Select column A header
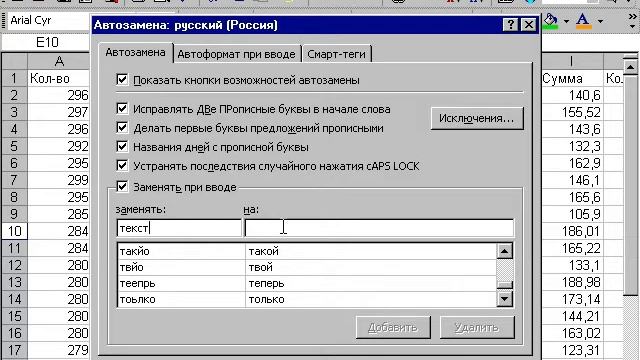The height and width of the screenshot is (360, 640). pyautogui.click(x=59, y=61)
